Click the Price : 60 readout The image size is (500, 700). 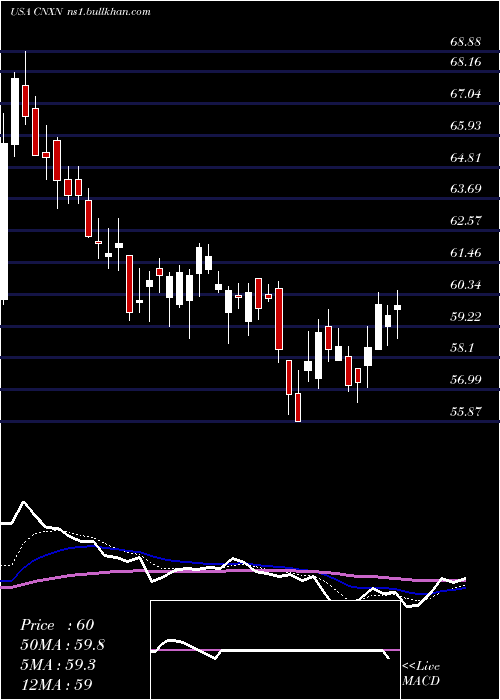coord(57,625)
